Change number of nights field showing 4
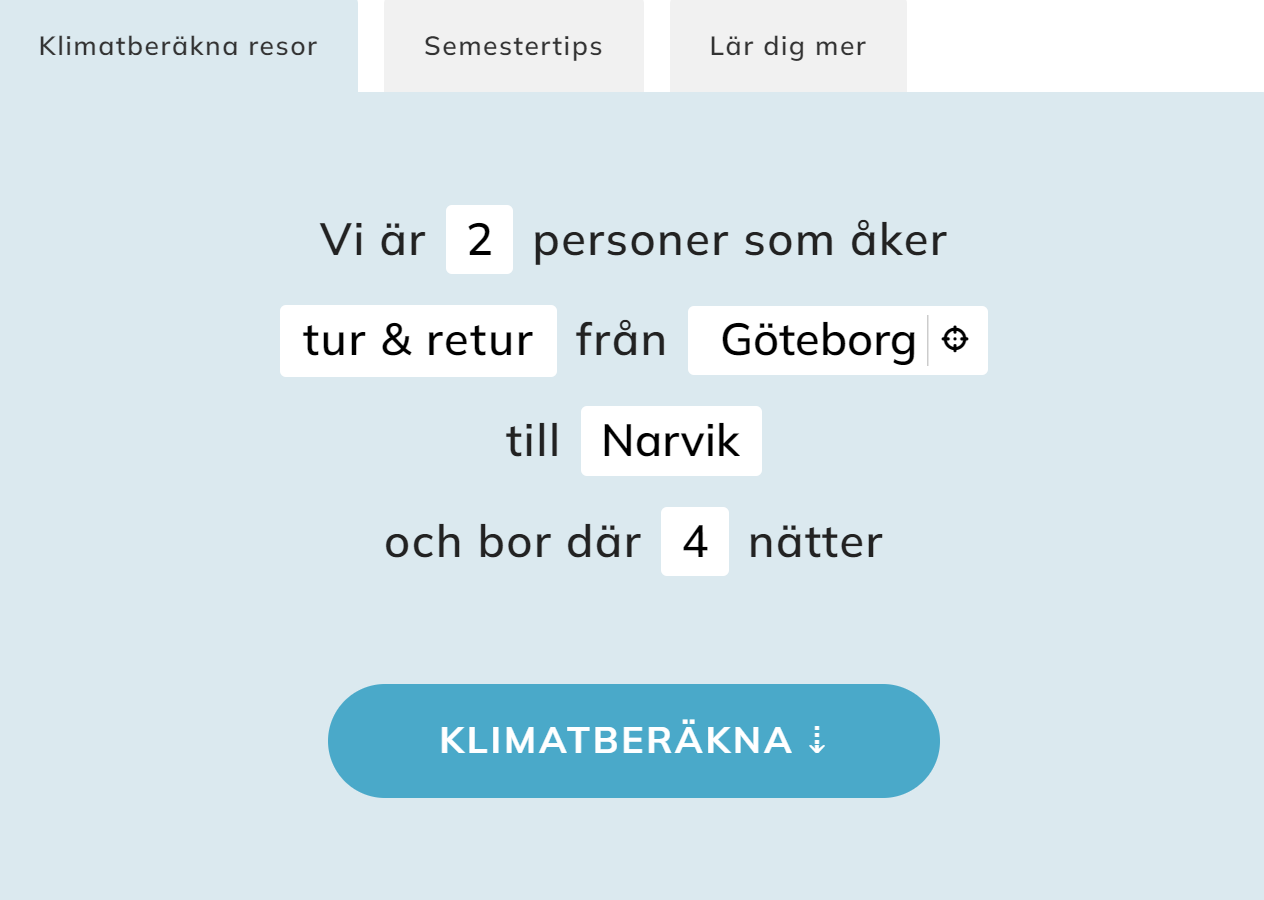 pos(695,542)
